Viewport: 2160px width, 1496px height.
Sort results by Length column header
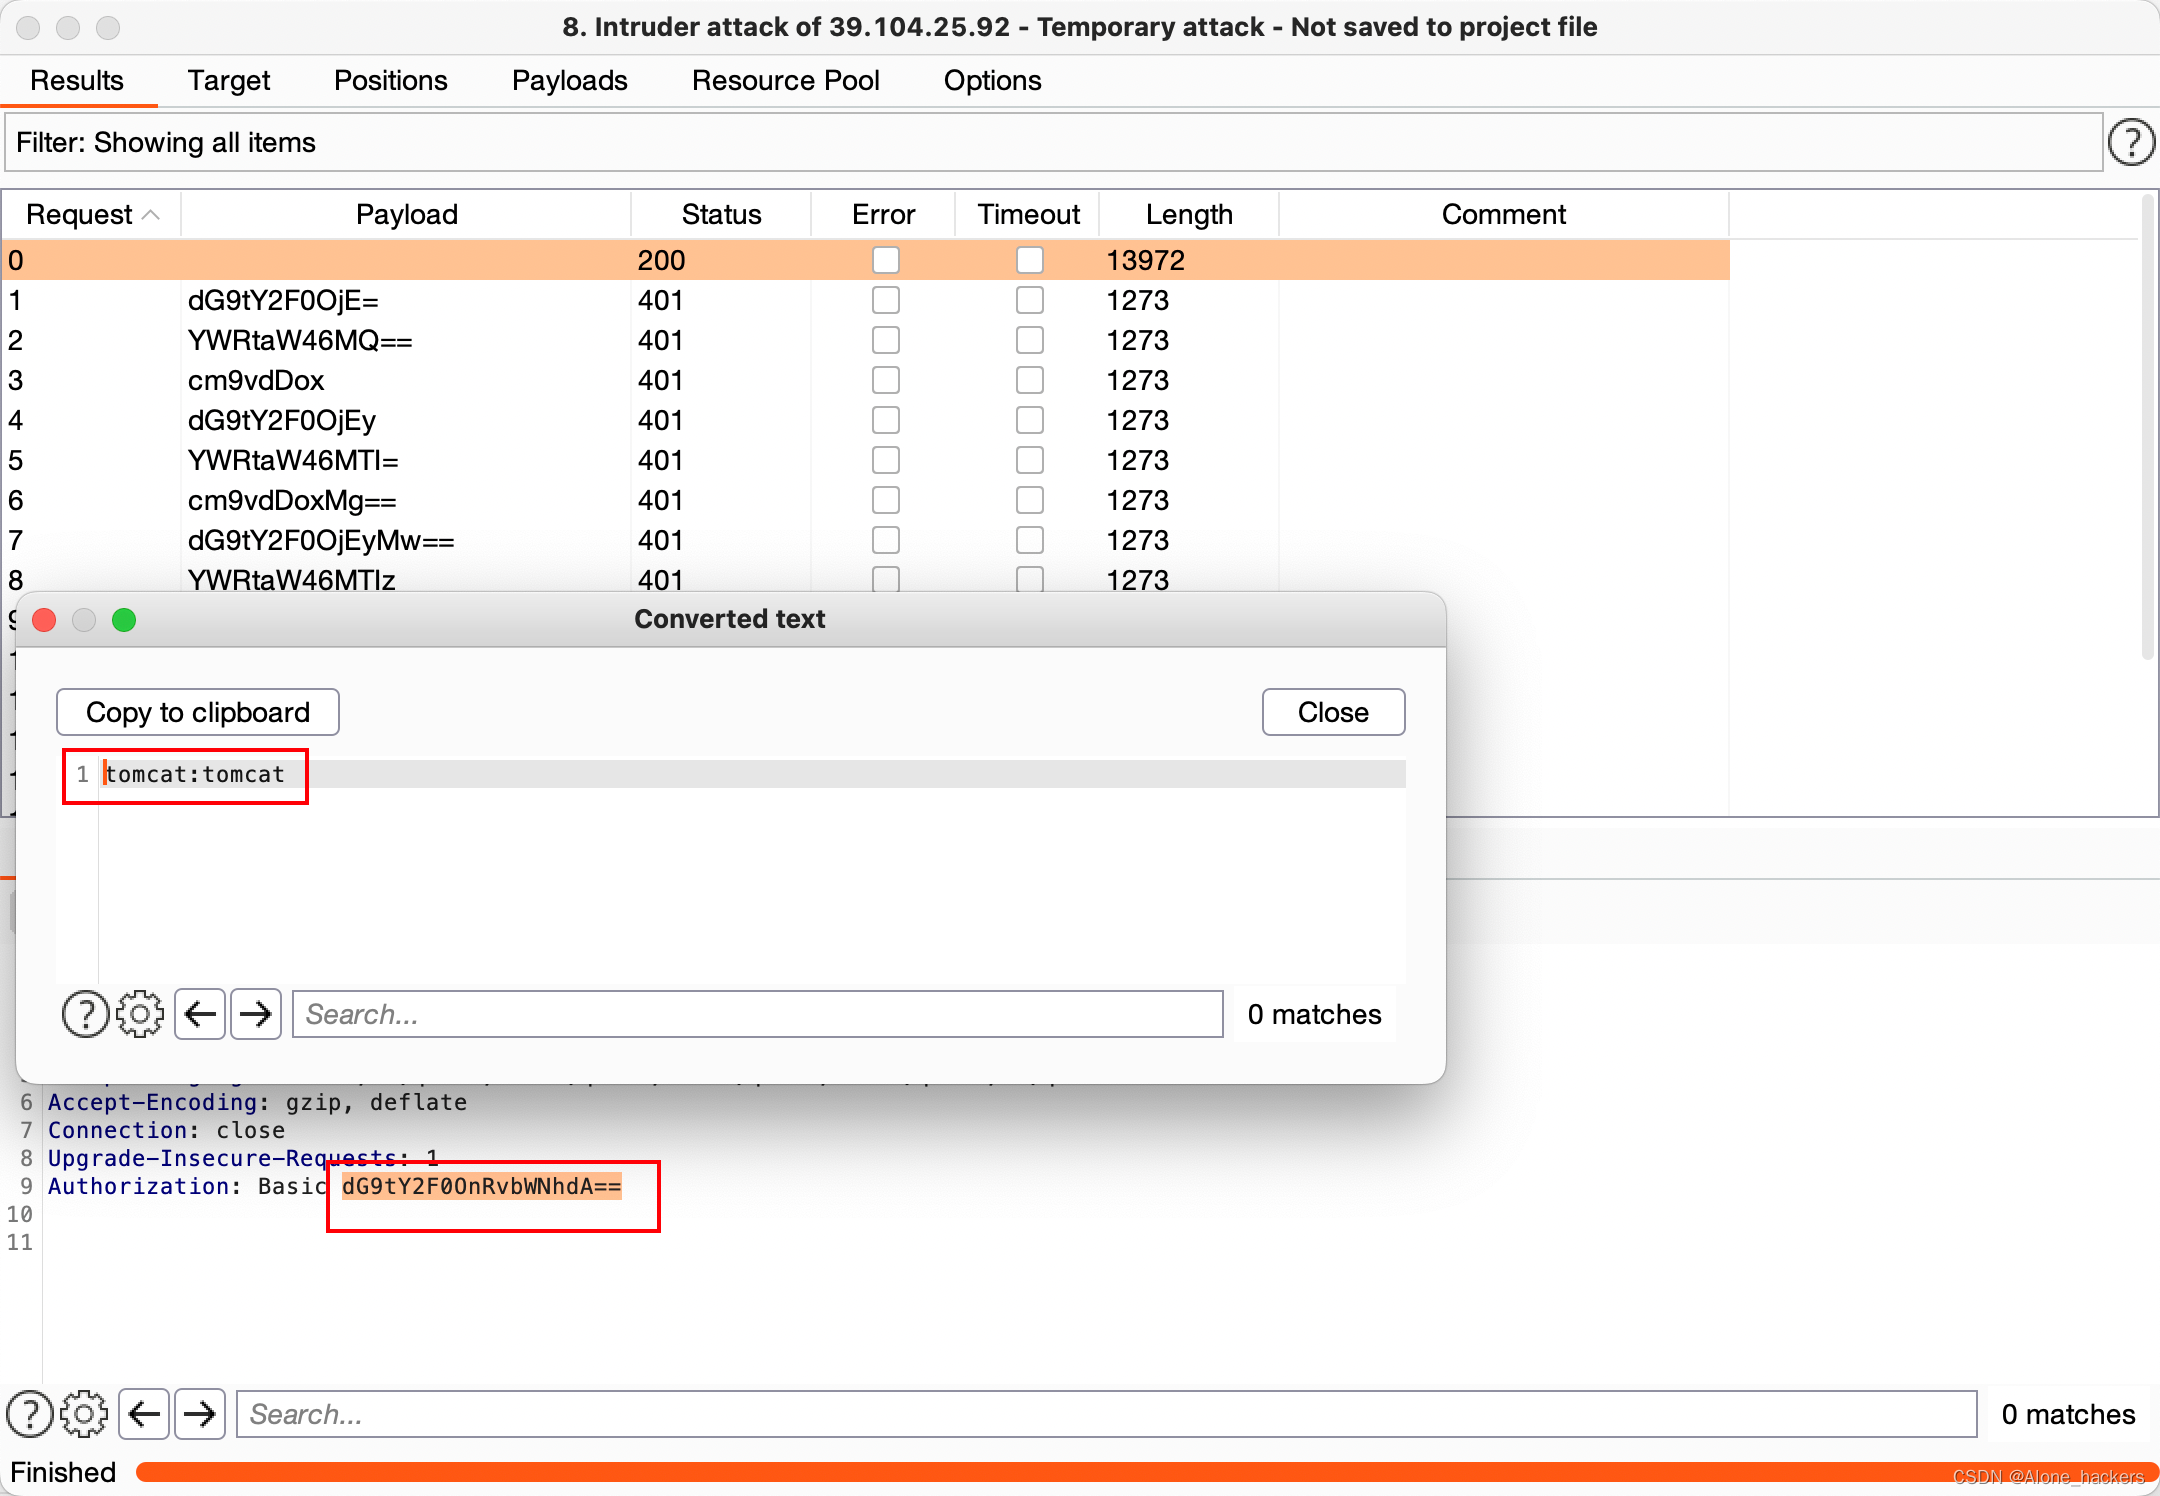point(1188,214)
